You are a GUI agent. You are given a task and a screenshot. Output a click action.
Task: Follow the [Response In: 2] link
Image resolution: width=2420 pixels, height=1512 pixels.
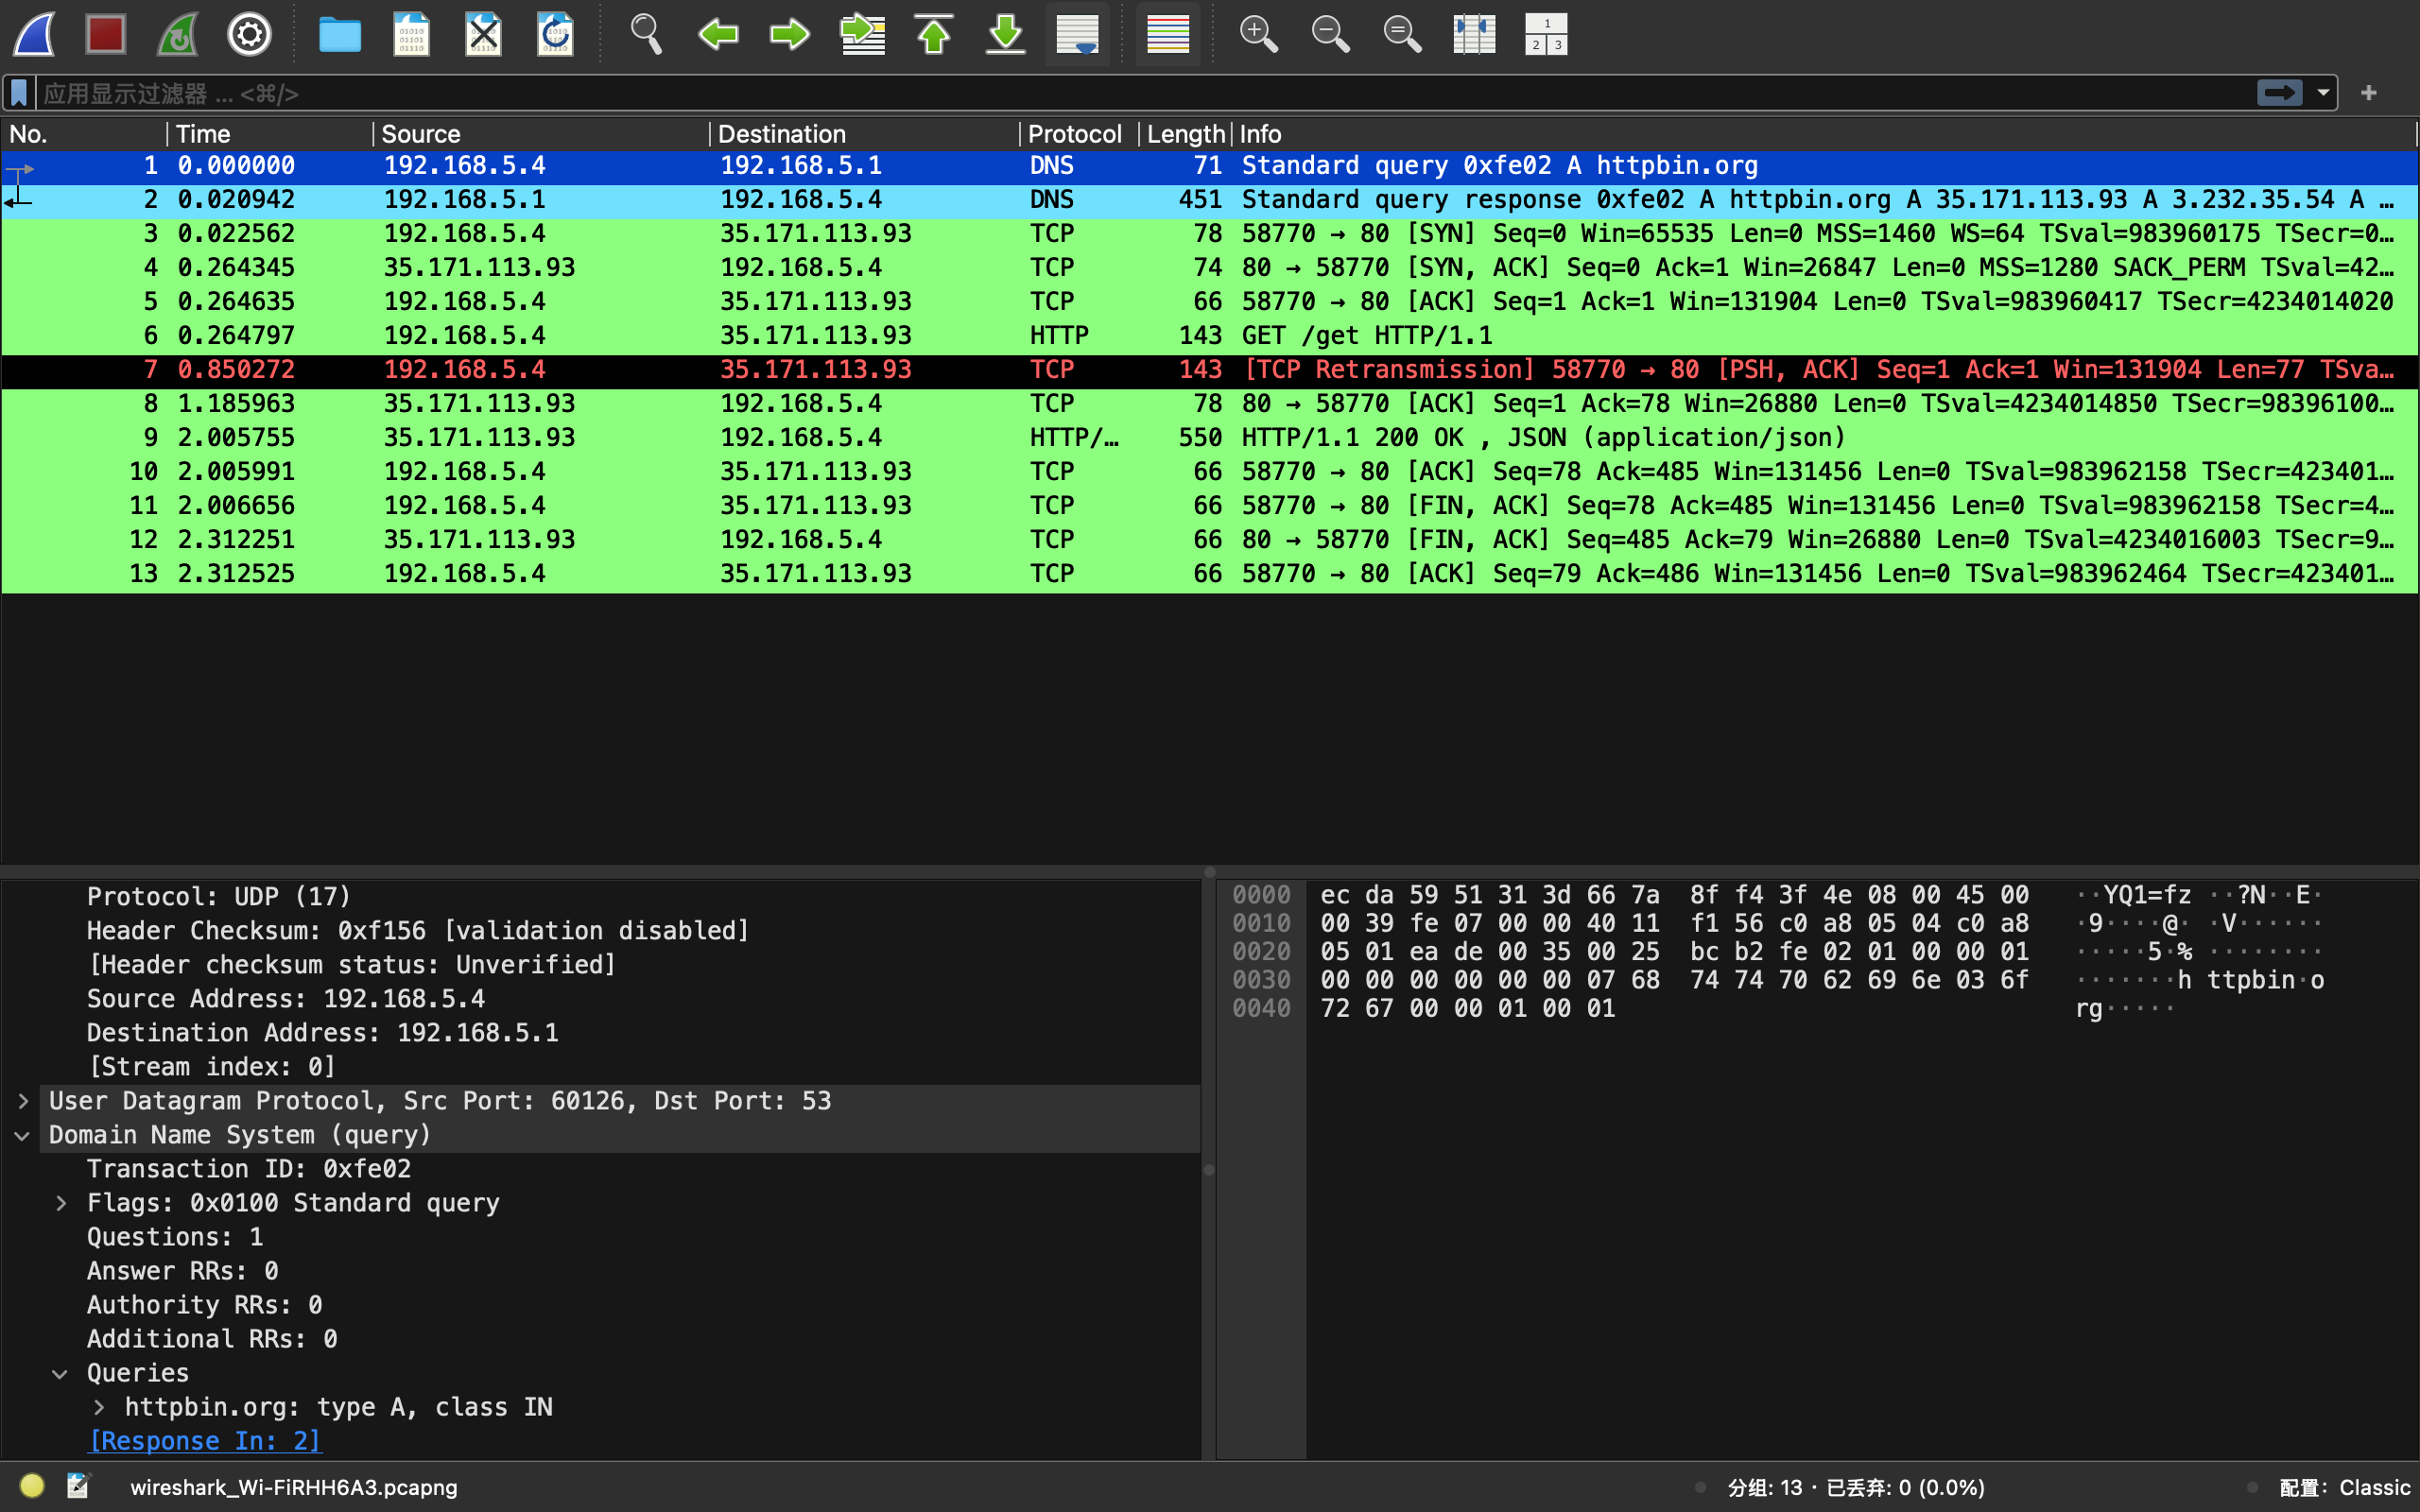tap(205, 1441)
